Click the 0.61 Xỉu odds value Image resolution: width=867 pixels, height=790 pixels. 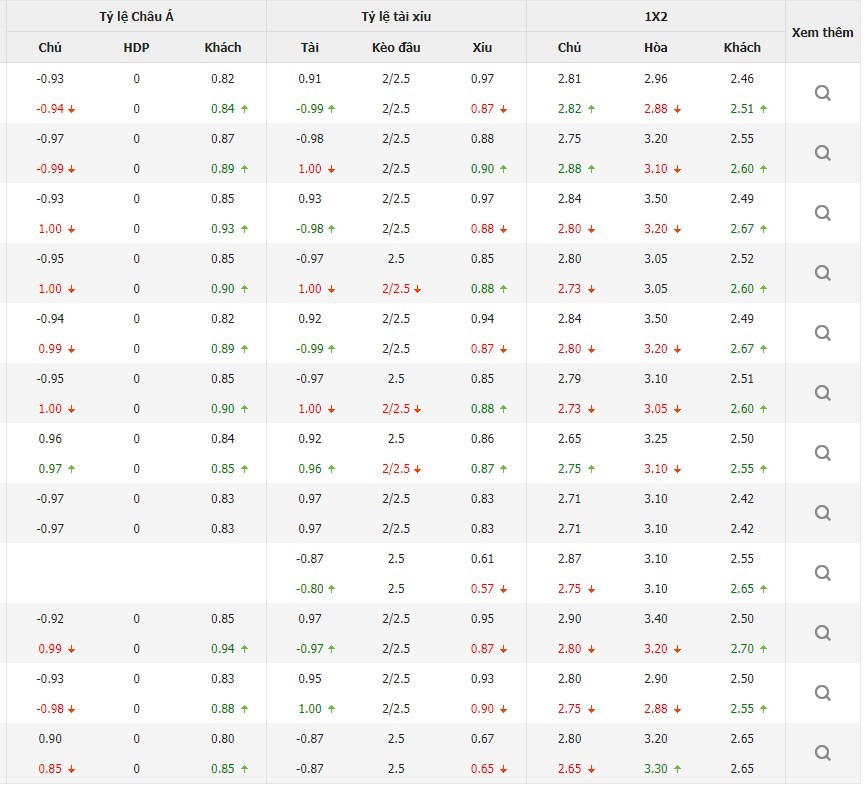(x=482, y=558)
